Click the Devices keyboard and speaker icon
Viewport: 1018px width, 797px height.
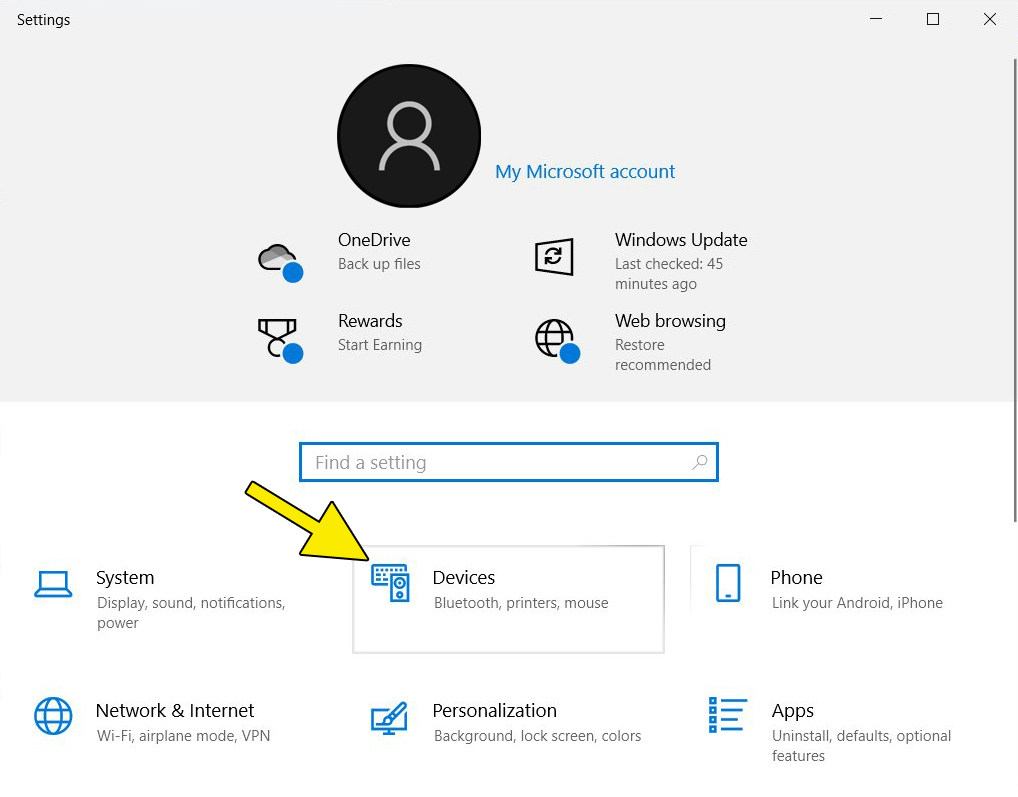pyautogui.click(x=390, y=582)
